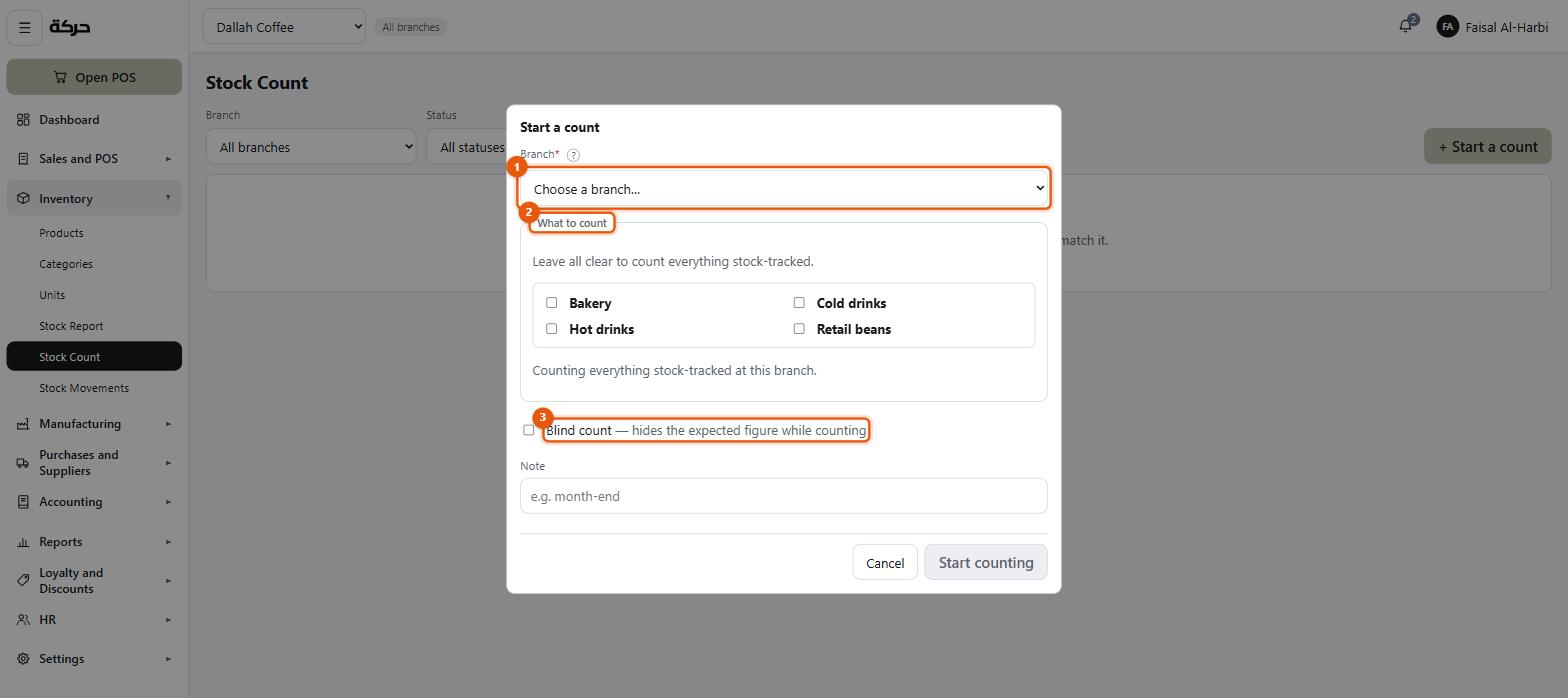Click the Manufacturing factory icon
Screen dimensions: 1568x698
23,424
